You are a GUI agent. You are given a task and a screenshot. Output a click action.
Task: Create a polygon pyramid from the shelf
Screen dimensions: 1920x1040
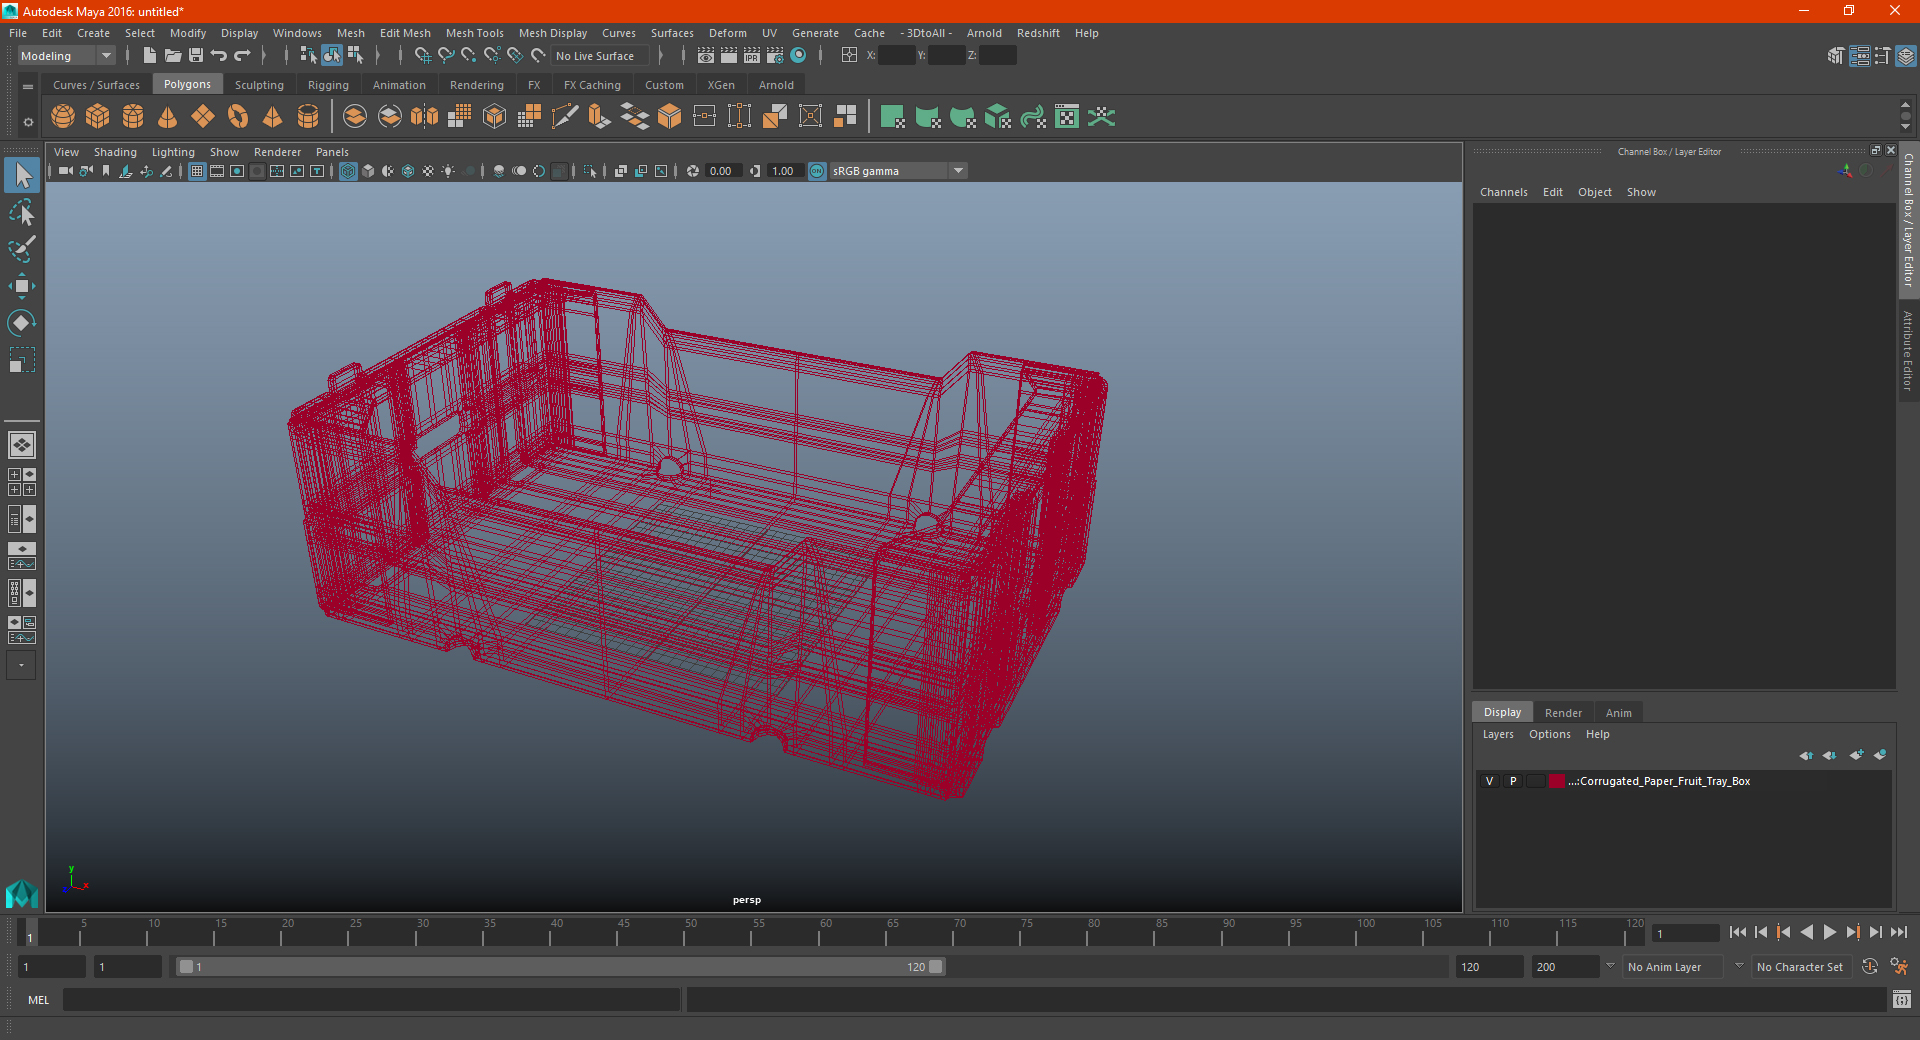coord(273,117)
